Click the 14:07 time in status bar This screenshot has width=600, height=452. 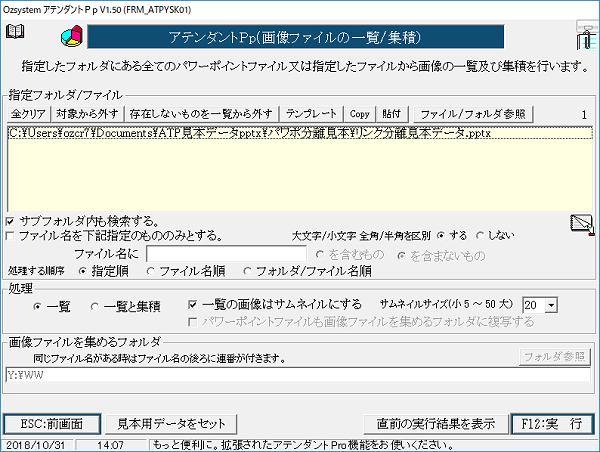111,445
